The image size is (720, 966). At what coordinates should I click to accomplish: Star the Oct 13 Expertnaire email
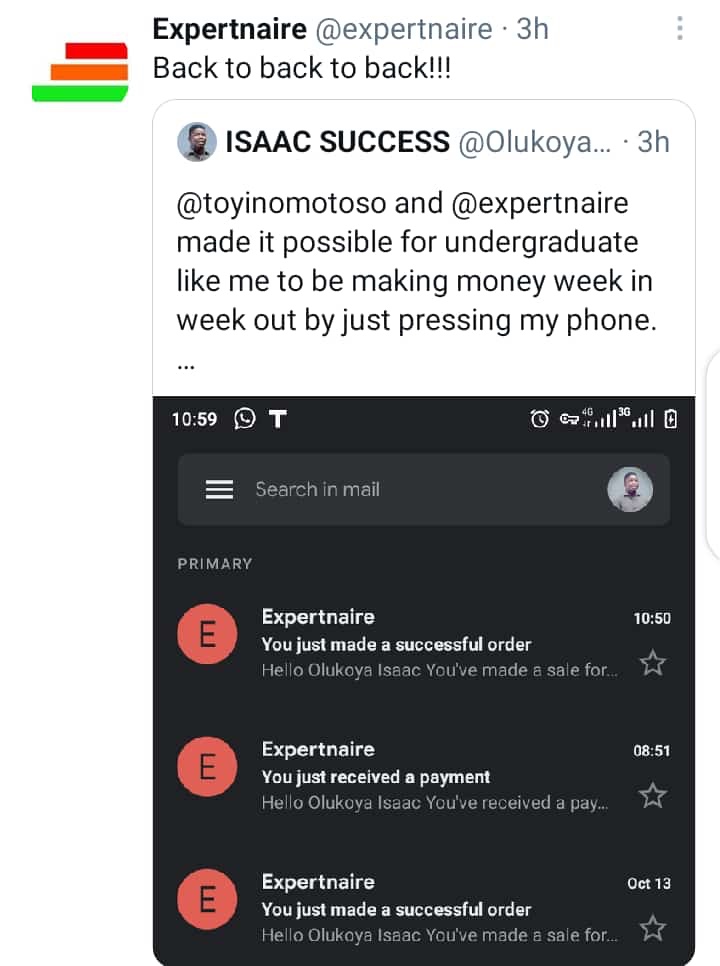point(652,928)
